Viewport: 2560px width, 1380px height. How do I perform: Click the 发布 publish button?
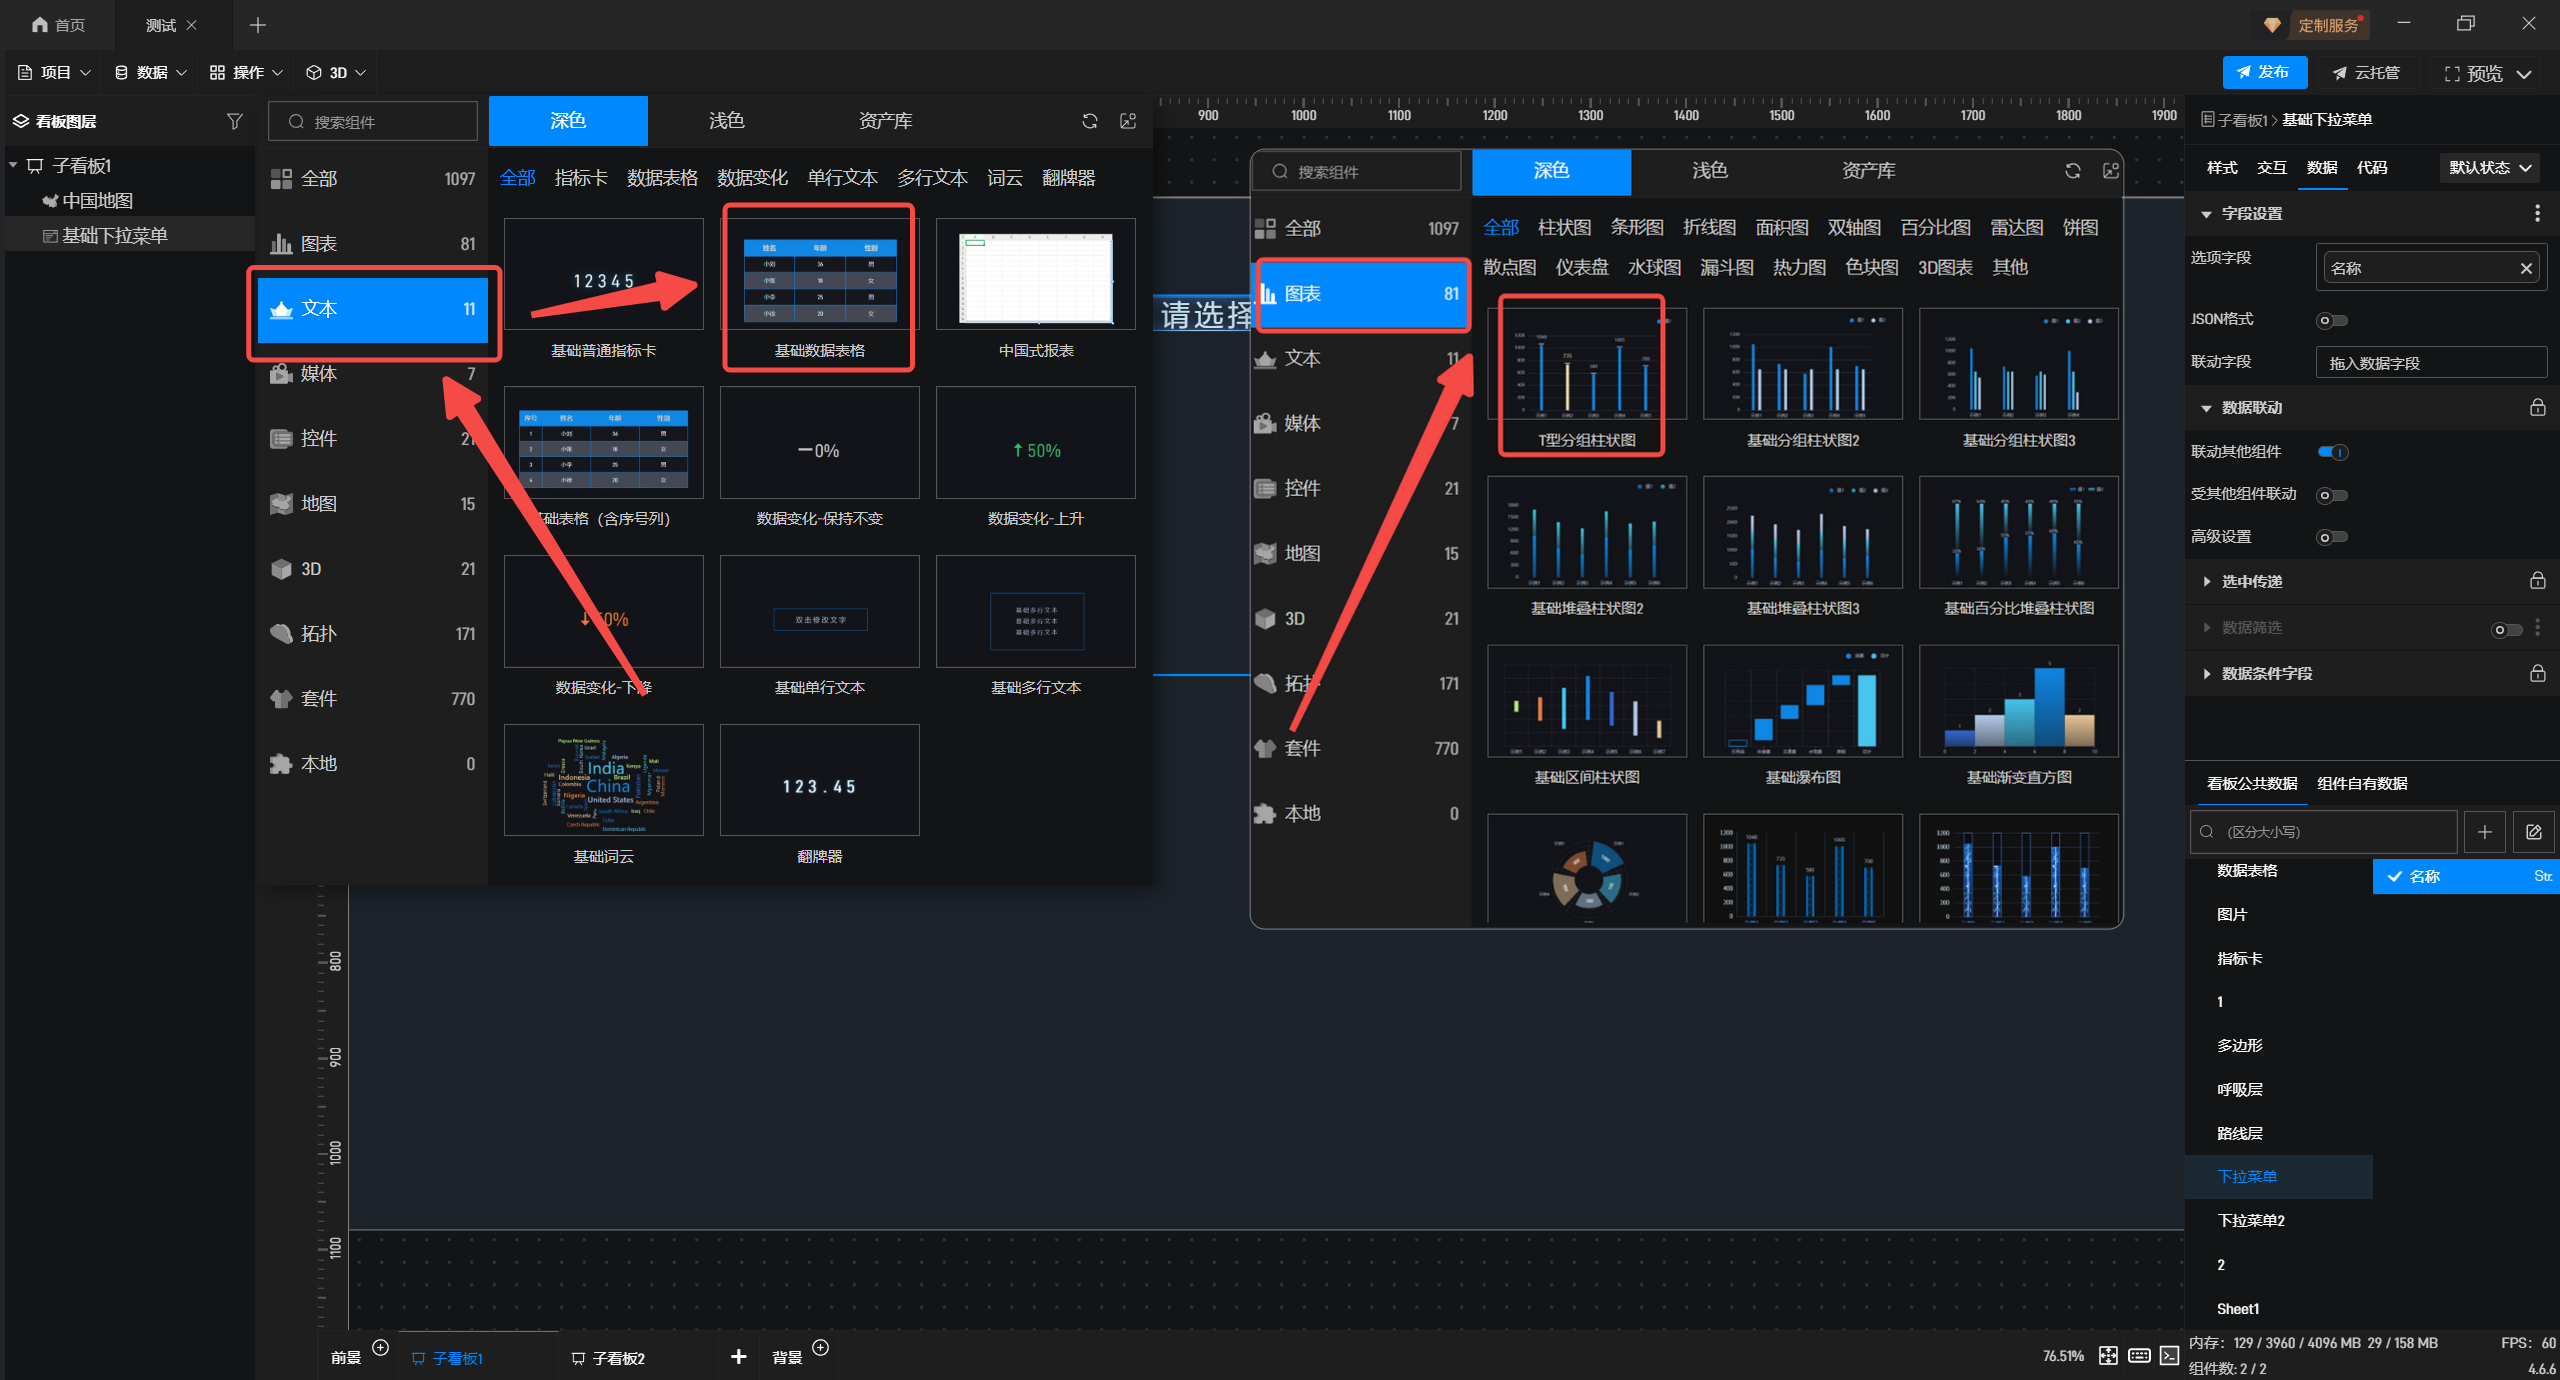pos(2263,72)
